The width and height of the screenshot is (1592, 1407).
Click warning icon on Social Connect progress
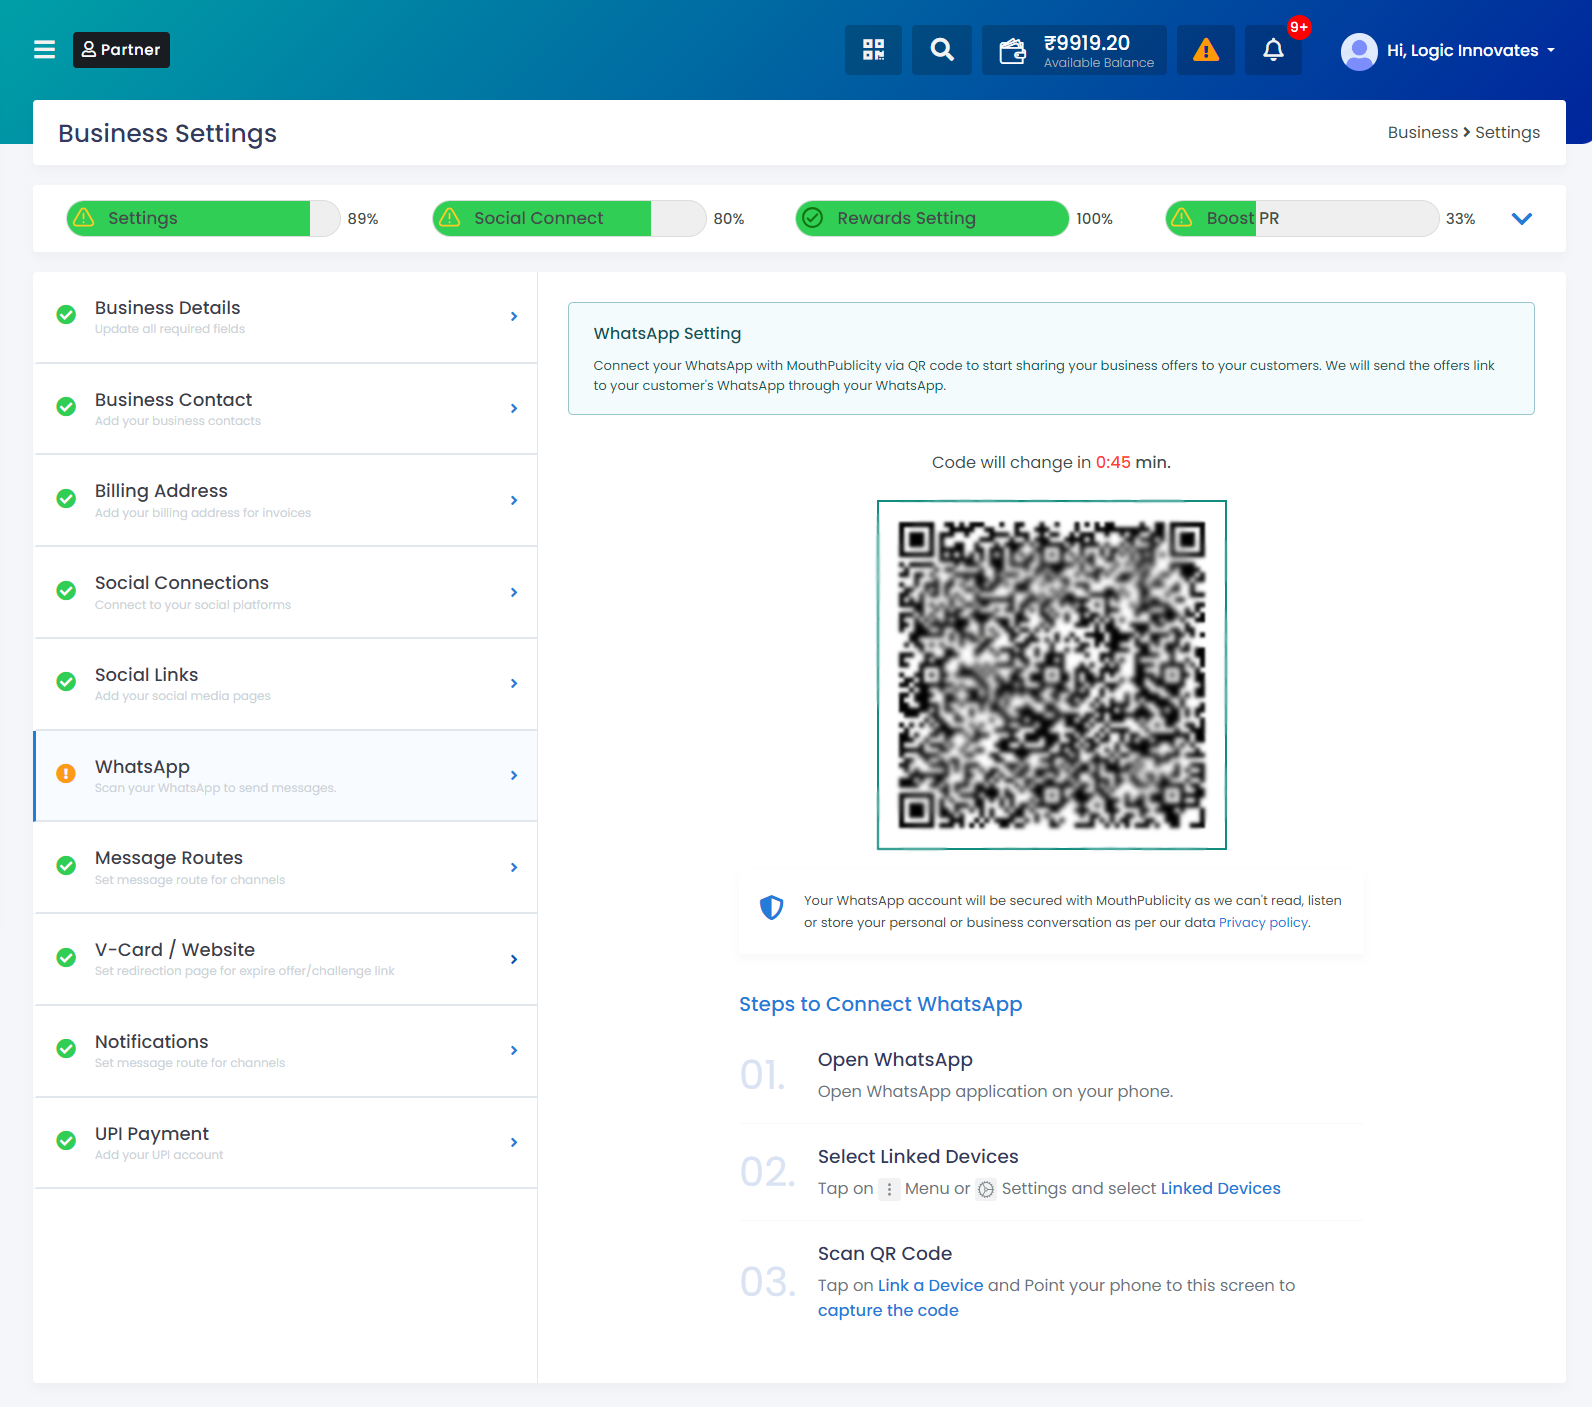[450, 217]
